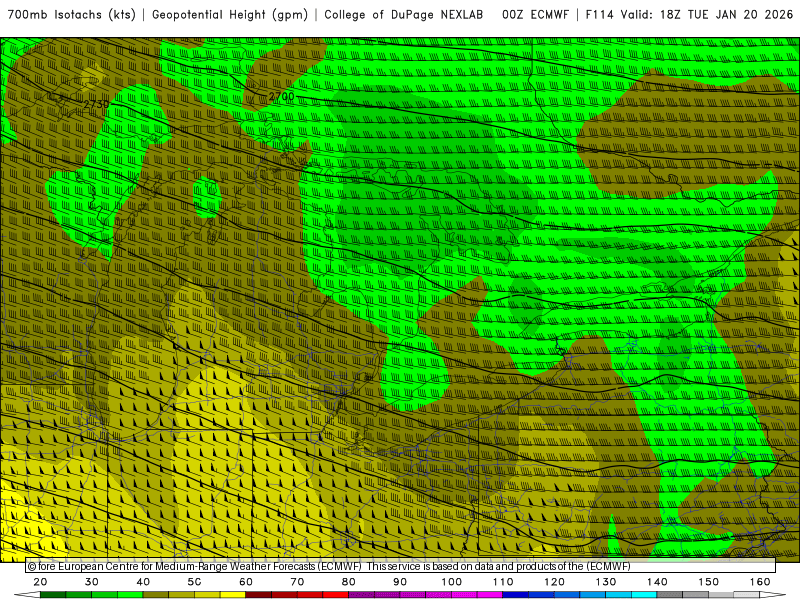
Task: Click the legend value label 80
Action: 348,582
